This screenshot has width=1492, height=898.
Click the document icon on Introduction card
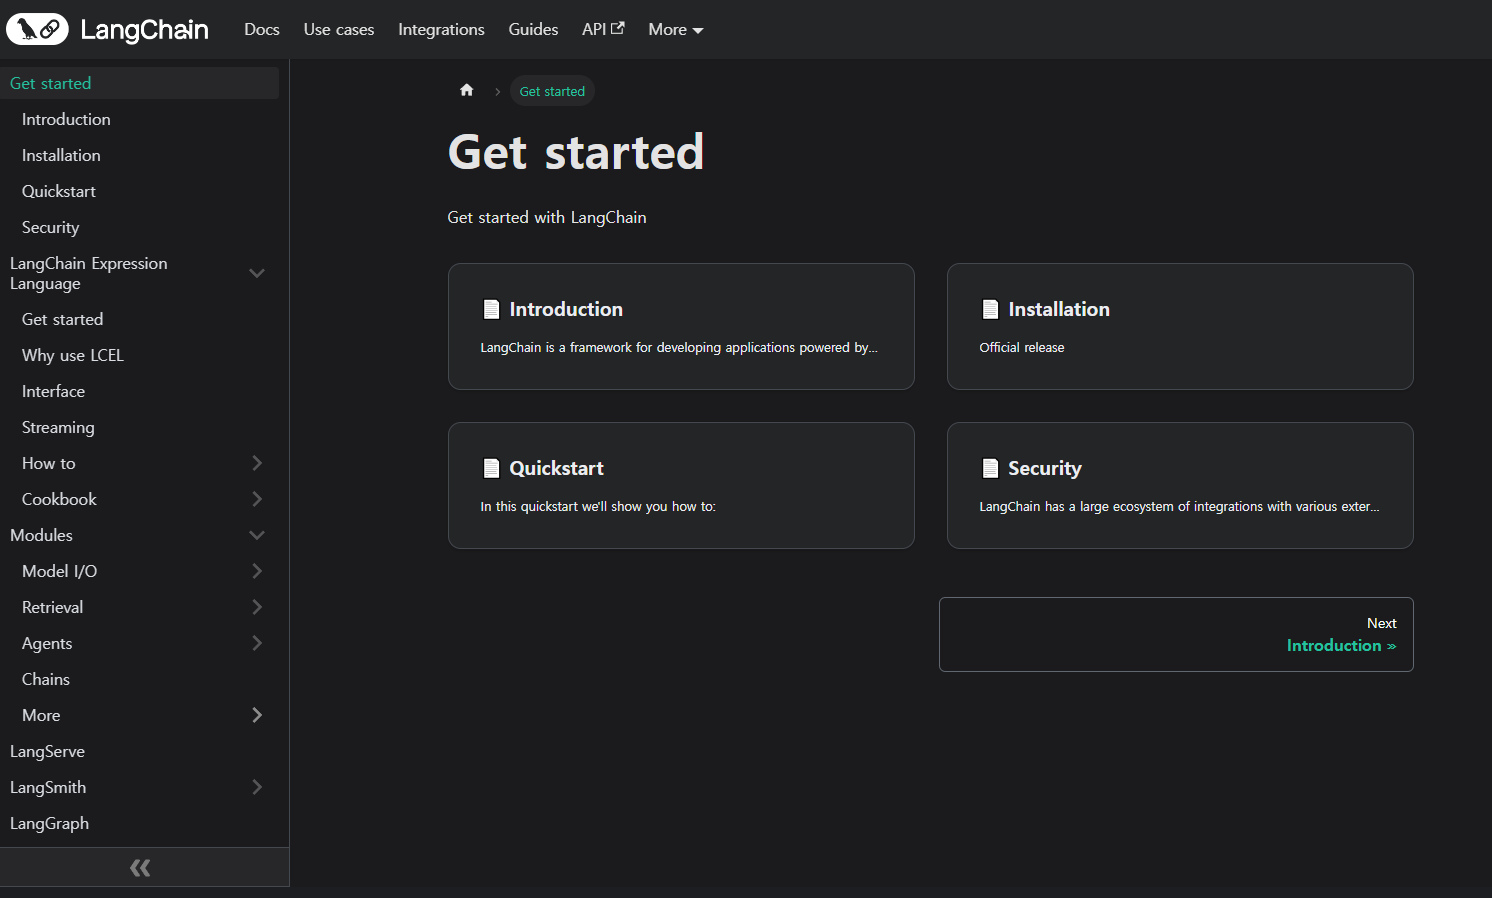coord(491,309)
